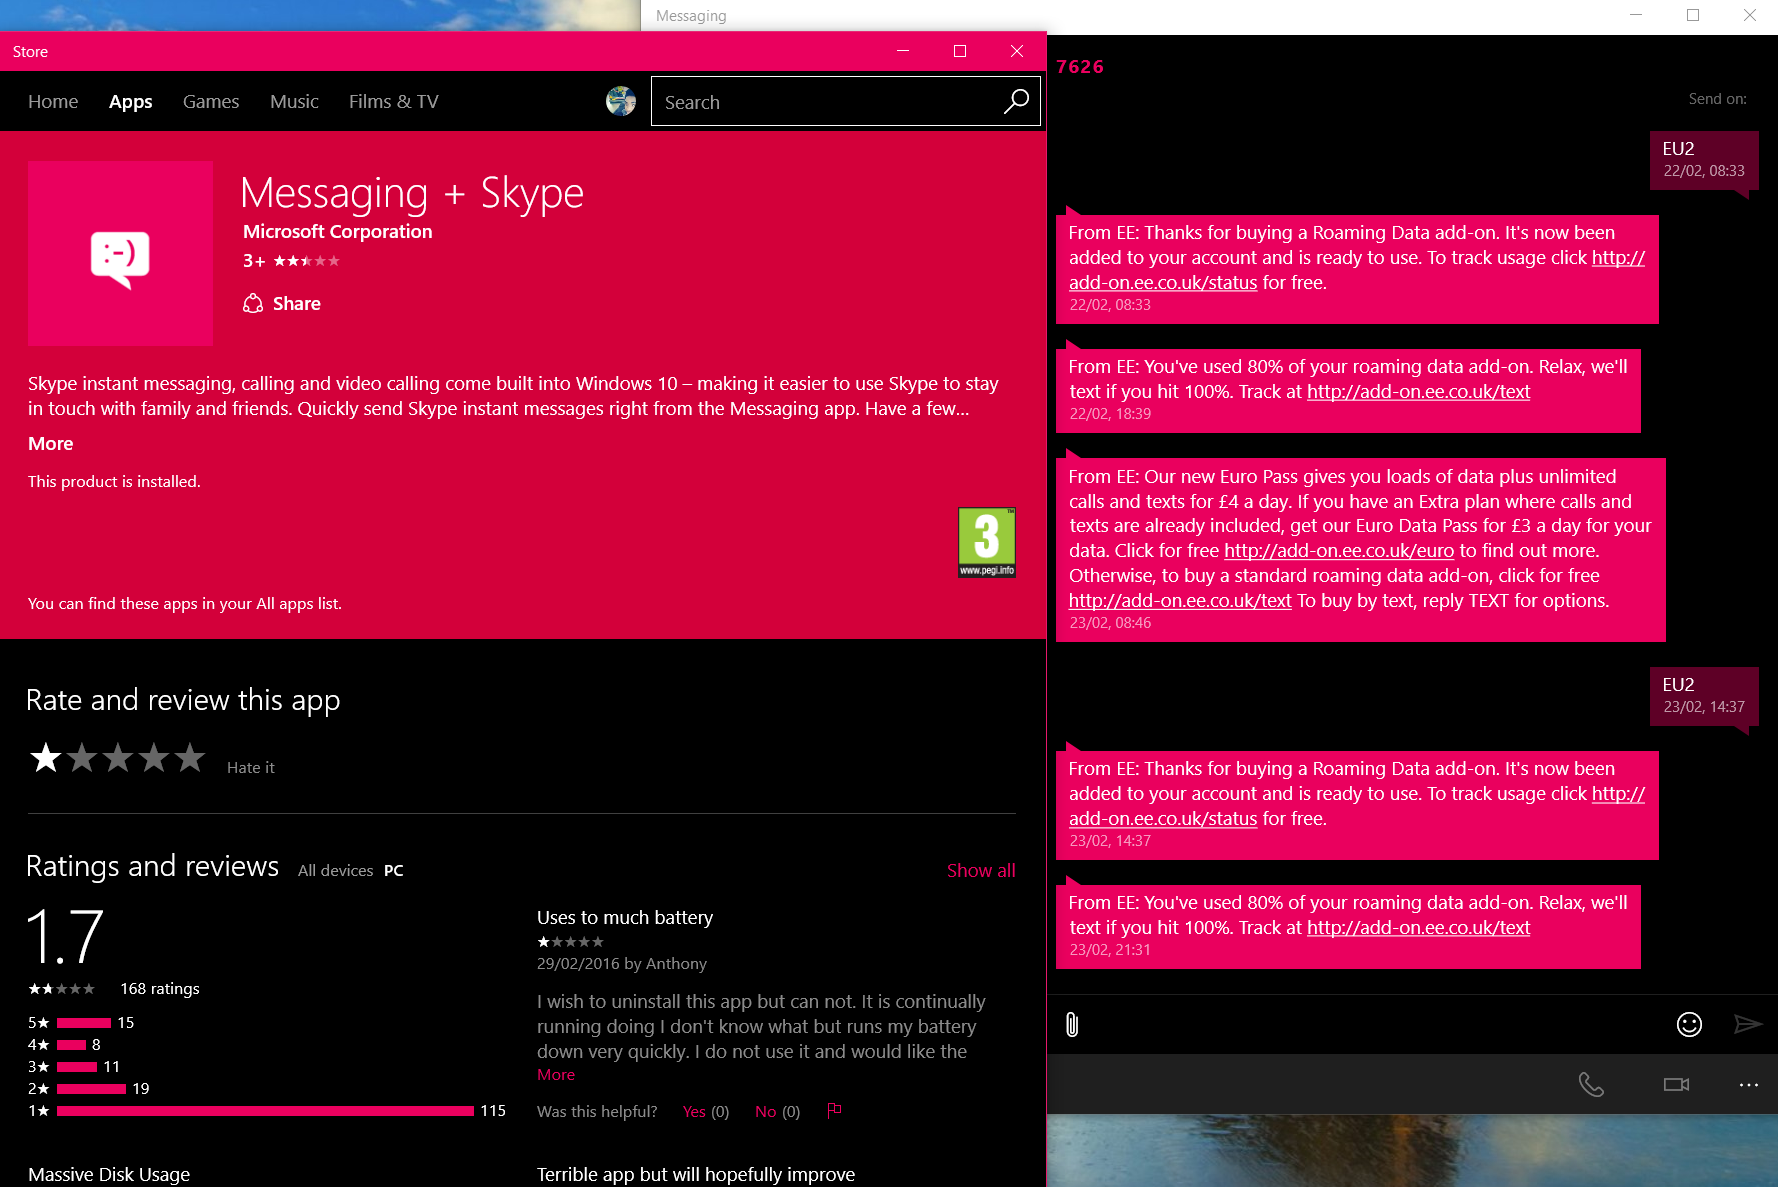Click the 5-star rating bar
1778x1187 pixels.
click(84, 1022)
